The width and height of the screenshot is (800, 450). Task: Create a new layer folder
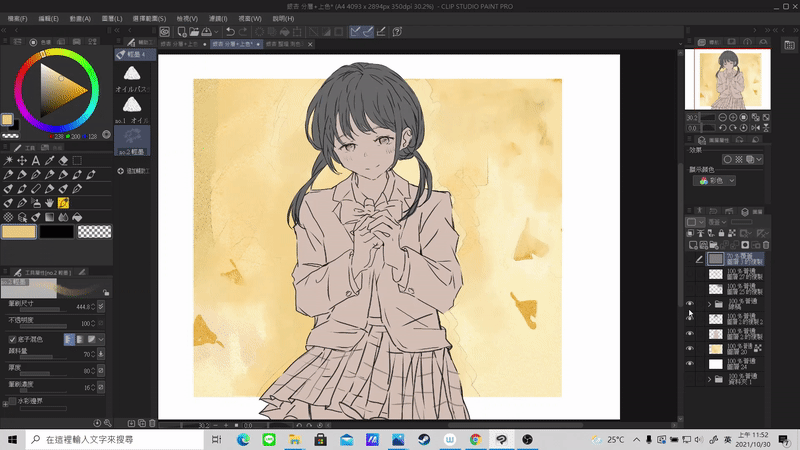point(714,245)
